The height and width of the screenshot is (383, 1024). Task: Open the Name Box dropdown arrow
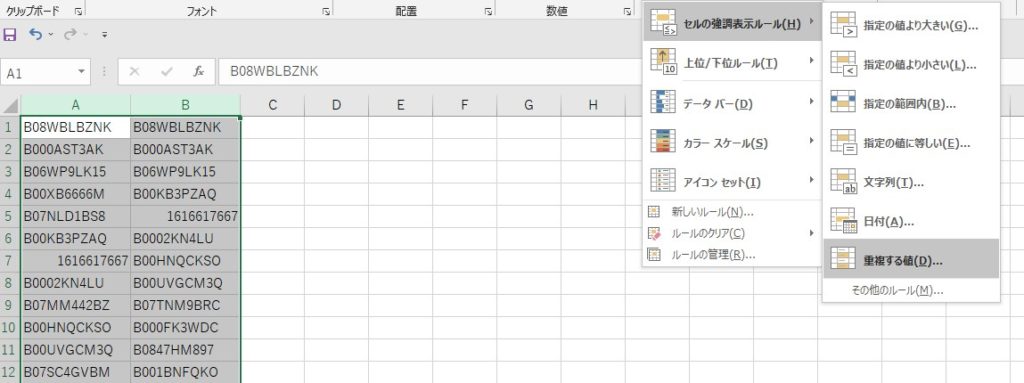(x=82, y=71)
